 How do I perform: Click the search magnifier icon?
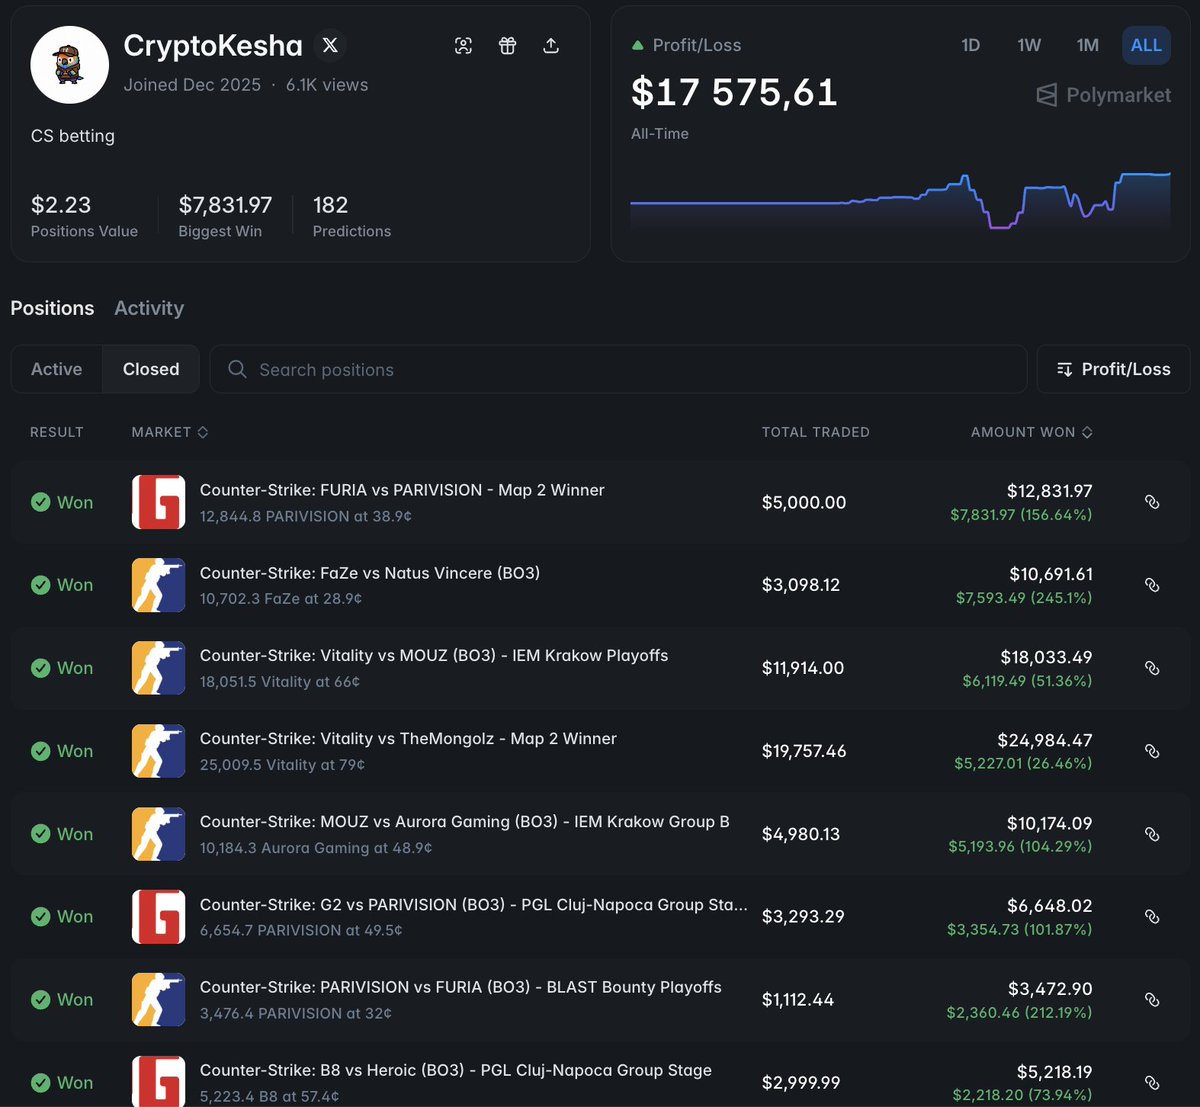click(237, 369)
